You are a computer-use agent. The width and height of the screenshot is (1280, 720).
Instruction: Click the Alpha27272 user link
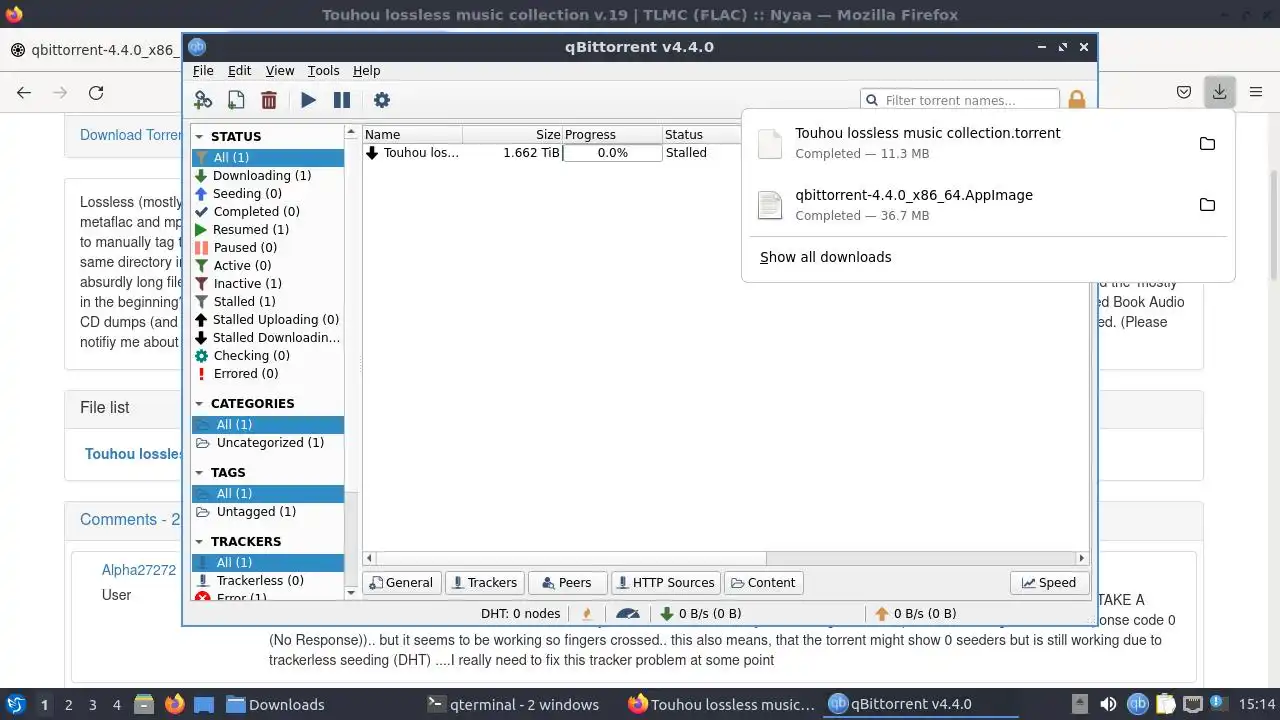click(139, 570)
